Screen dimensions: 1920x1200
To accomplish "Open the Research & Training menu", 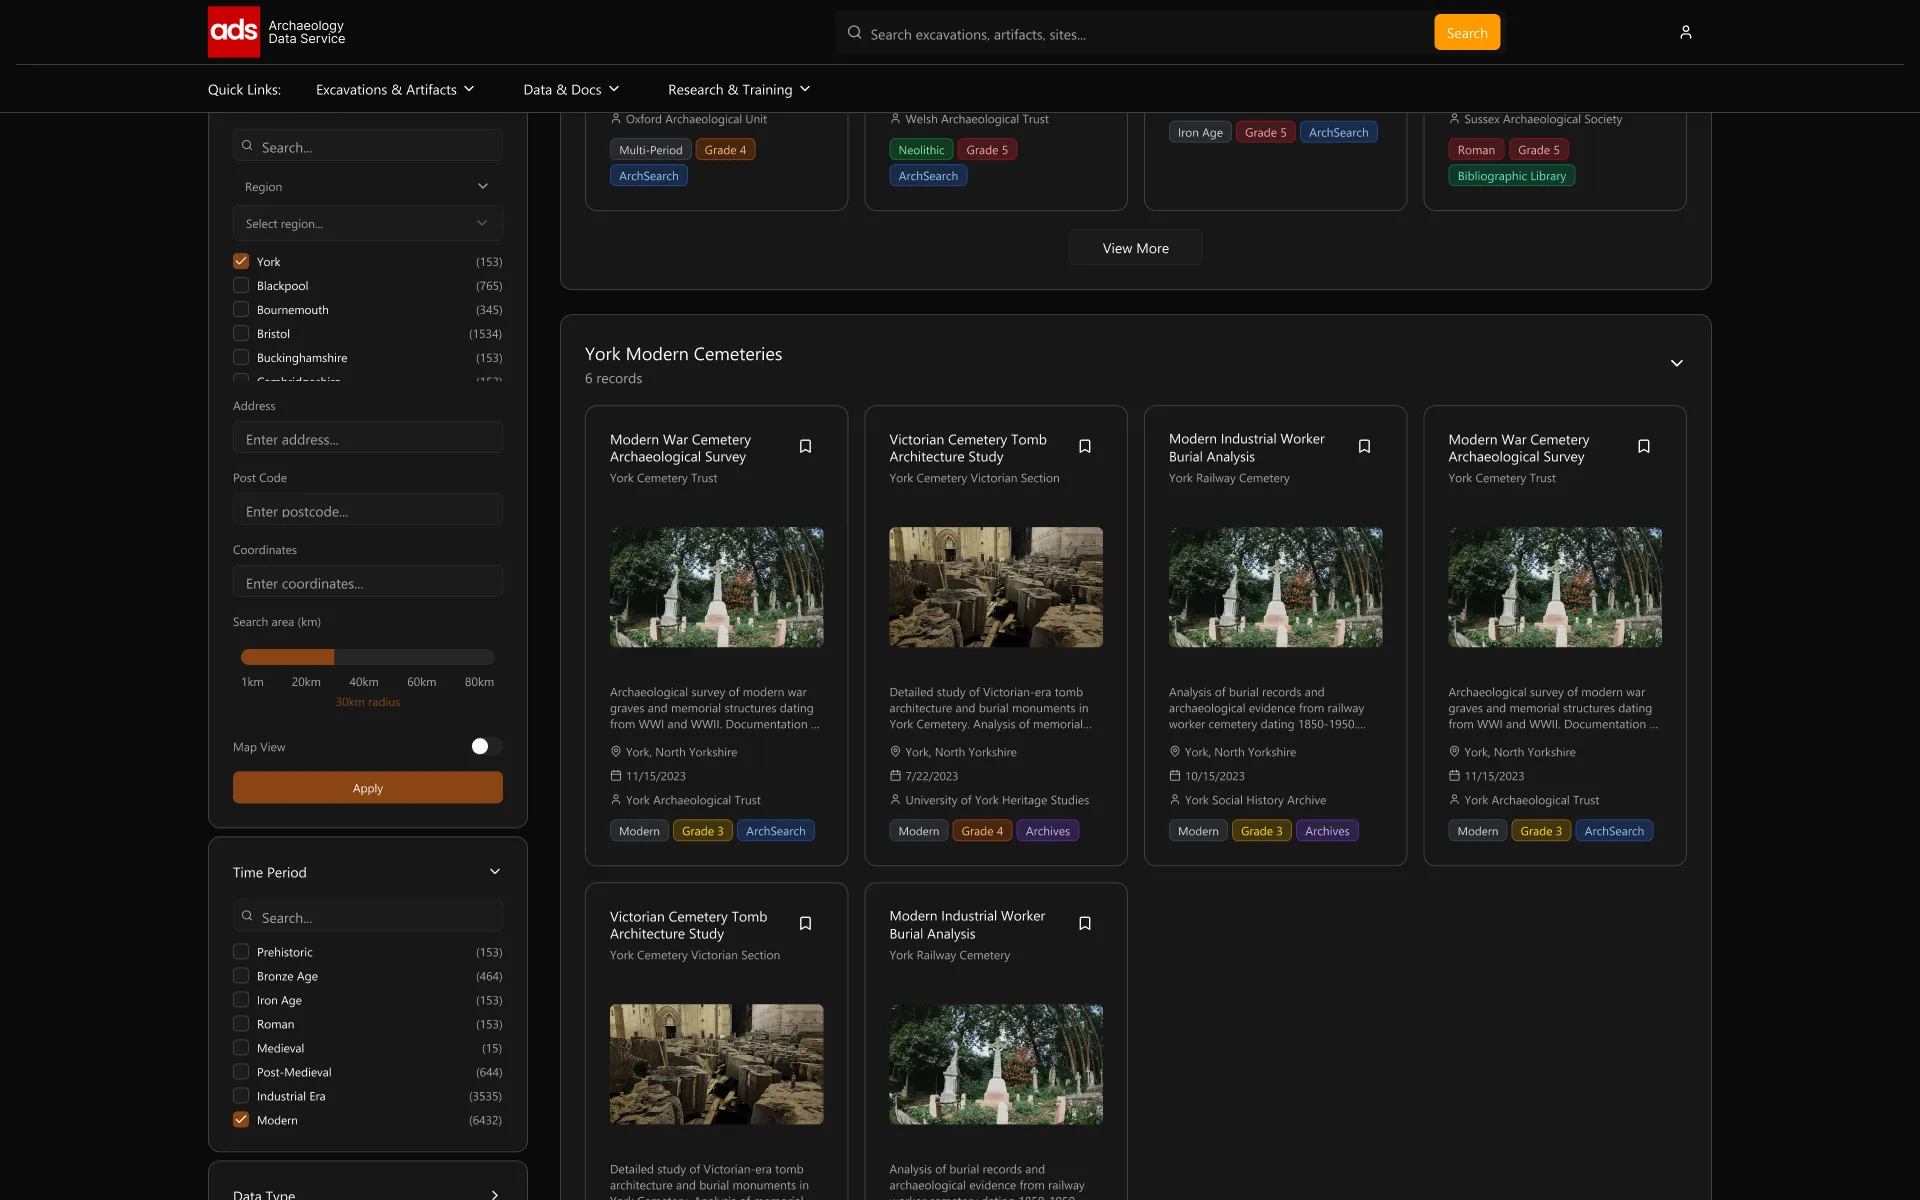I will click(739, 89).
